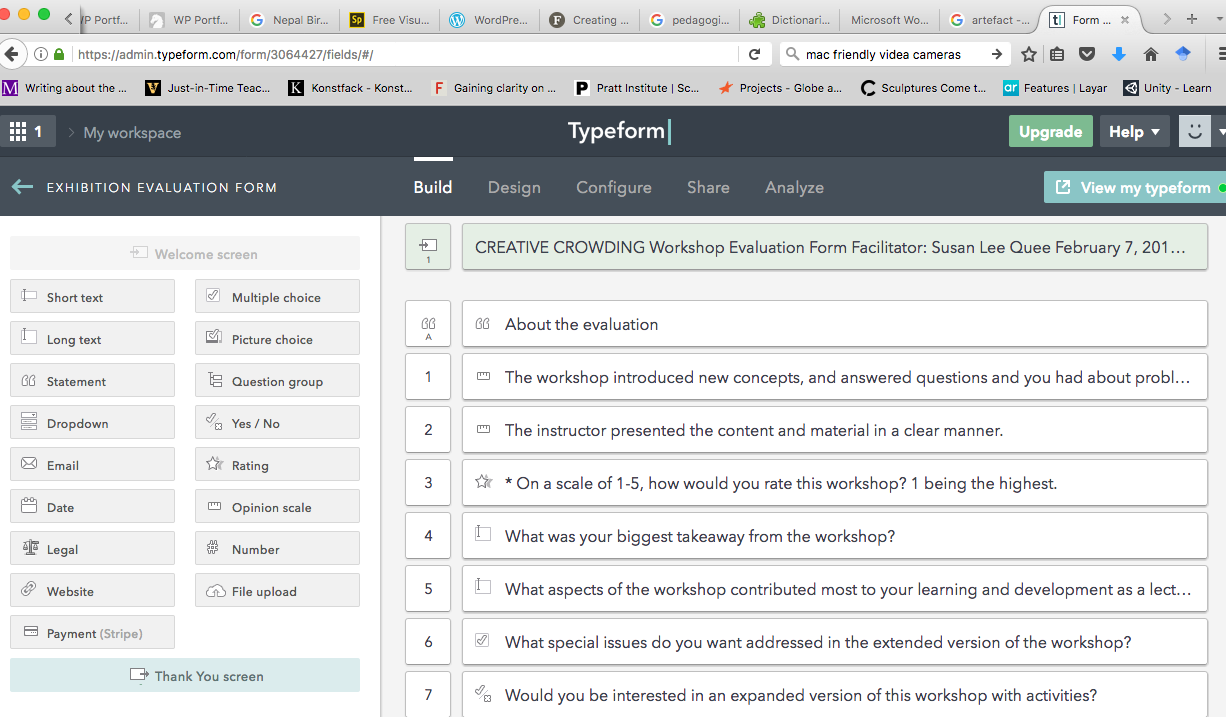Viewport: 1226px width, 717px height.
Task: Click the quote icon block labeled A
Action: pyautogui.click(x=428, y=324)
